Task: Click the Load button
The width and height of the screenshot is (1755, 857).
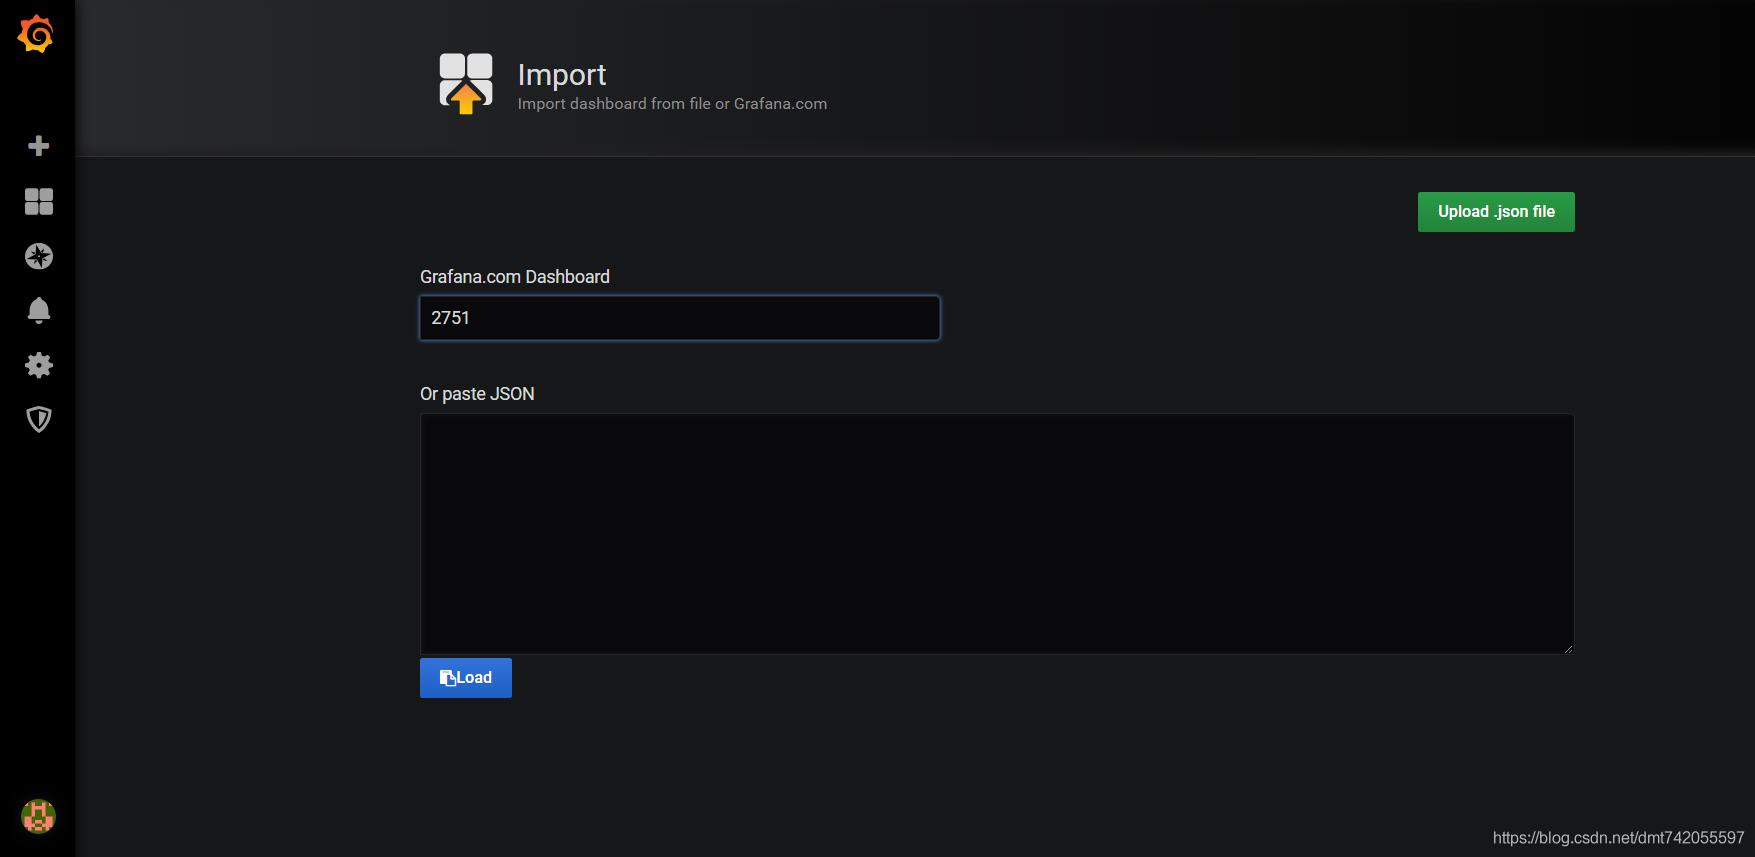Action: coord(466,678)
